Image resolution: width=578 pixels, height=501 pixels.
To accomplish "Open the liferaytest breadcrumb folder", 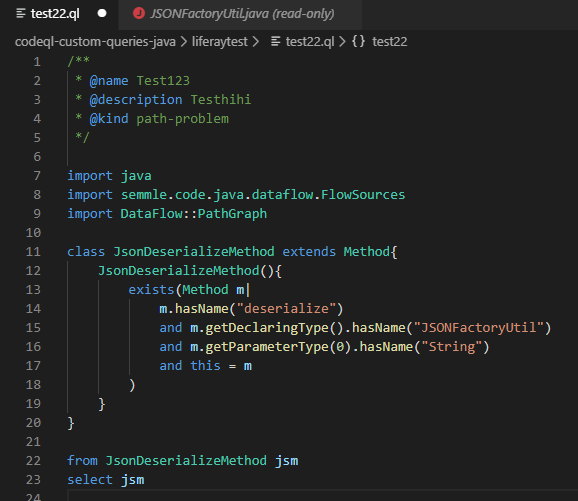I will [220, 42].
